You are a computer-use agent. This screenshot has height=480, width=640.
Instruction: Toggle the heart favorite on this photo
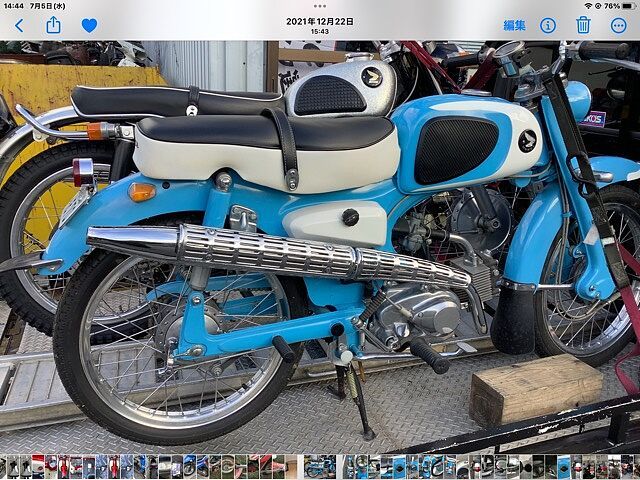pyautogui.click(x=89, y=25)
